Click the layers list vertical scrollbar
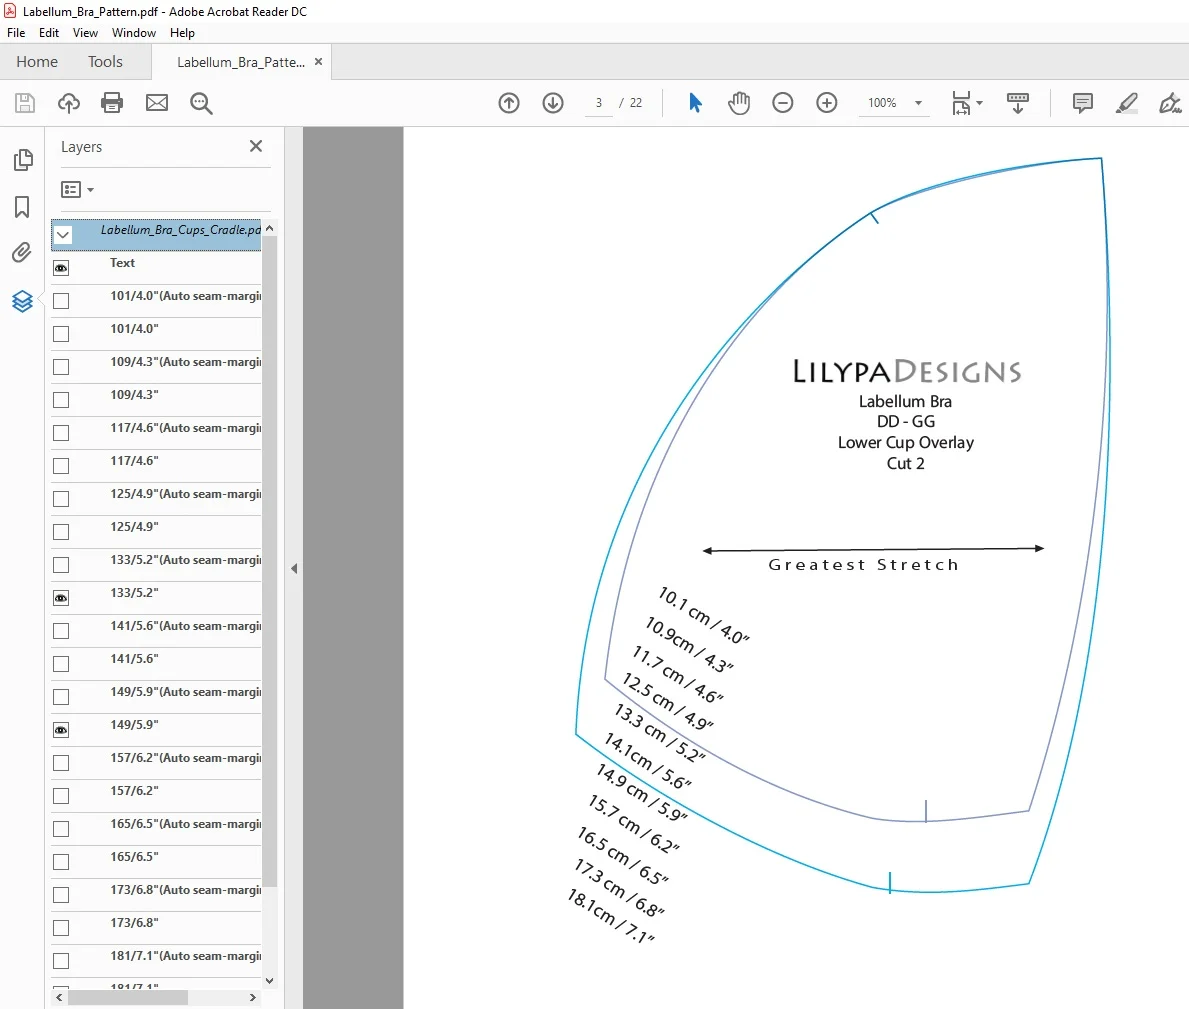This screenshot has height=1009, width=1189. pos(269,561)
